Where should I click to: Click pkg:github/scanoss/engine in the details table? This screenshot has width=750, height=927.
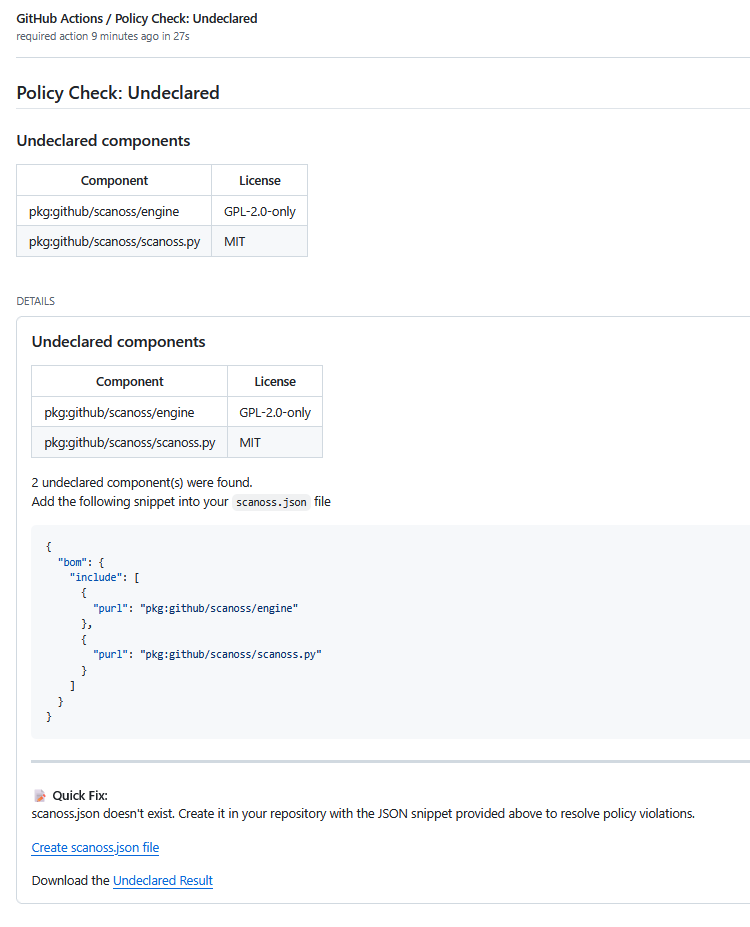coord(119,412)
